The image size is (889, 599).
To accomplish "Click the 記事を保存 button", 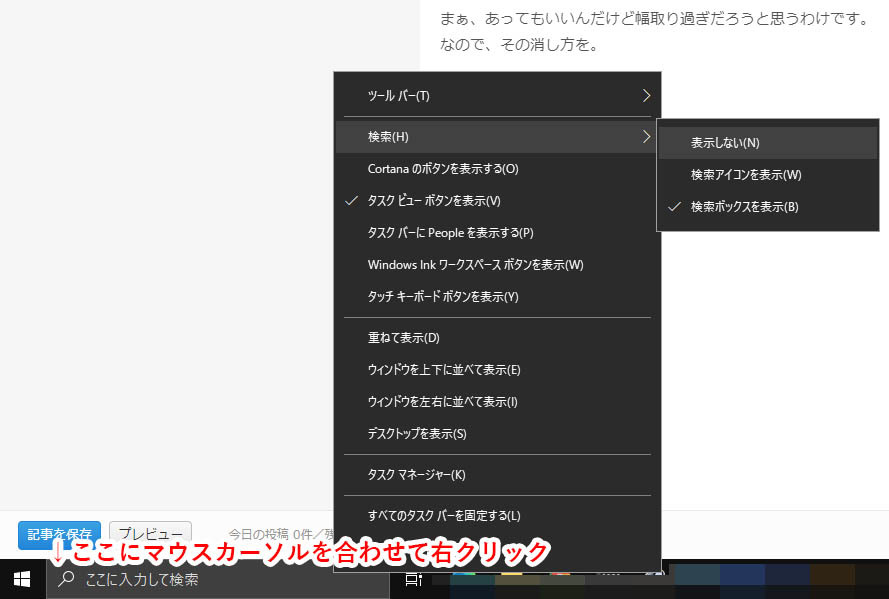I will (60, 534).
